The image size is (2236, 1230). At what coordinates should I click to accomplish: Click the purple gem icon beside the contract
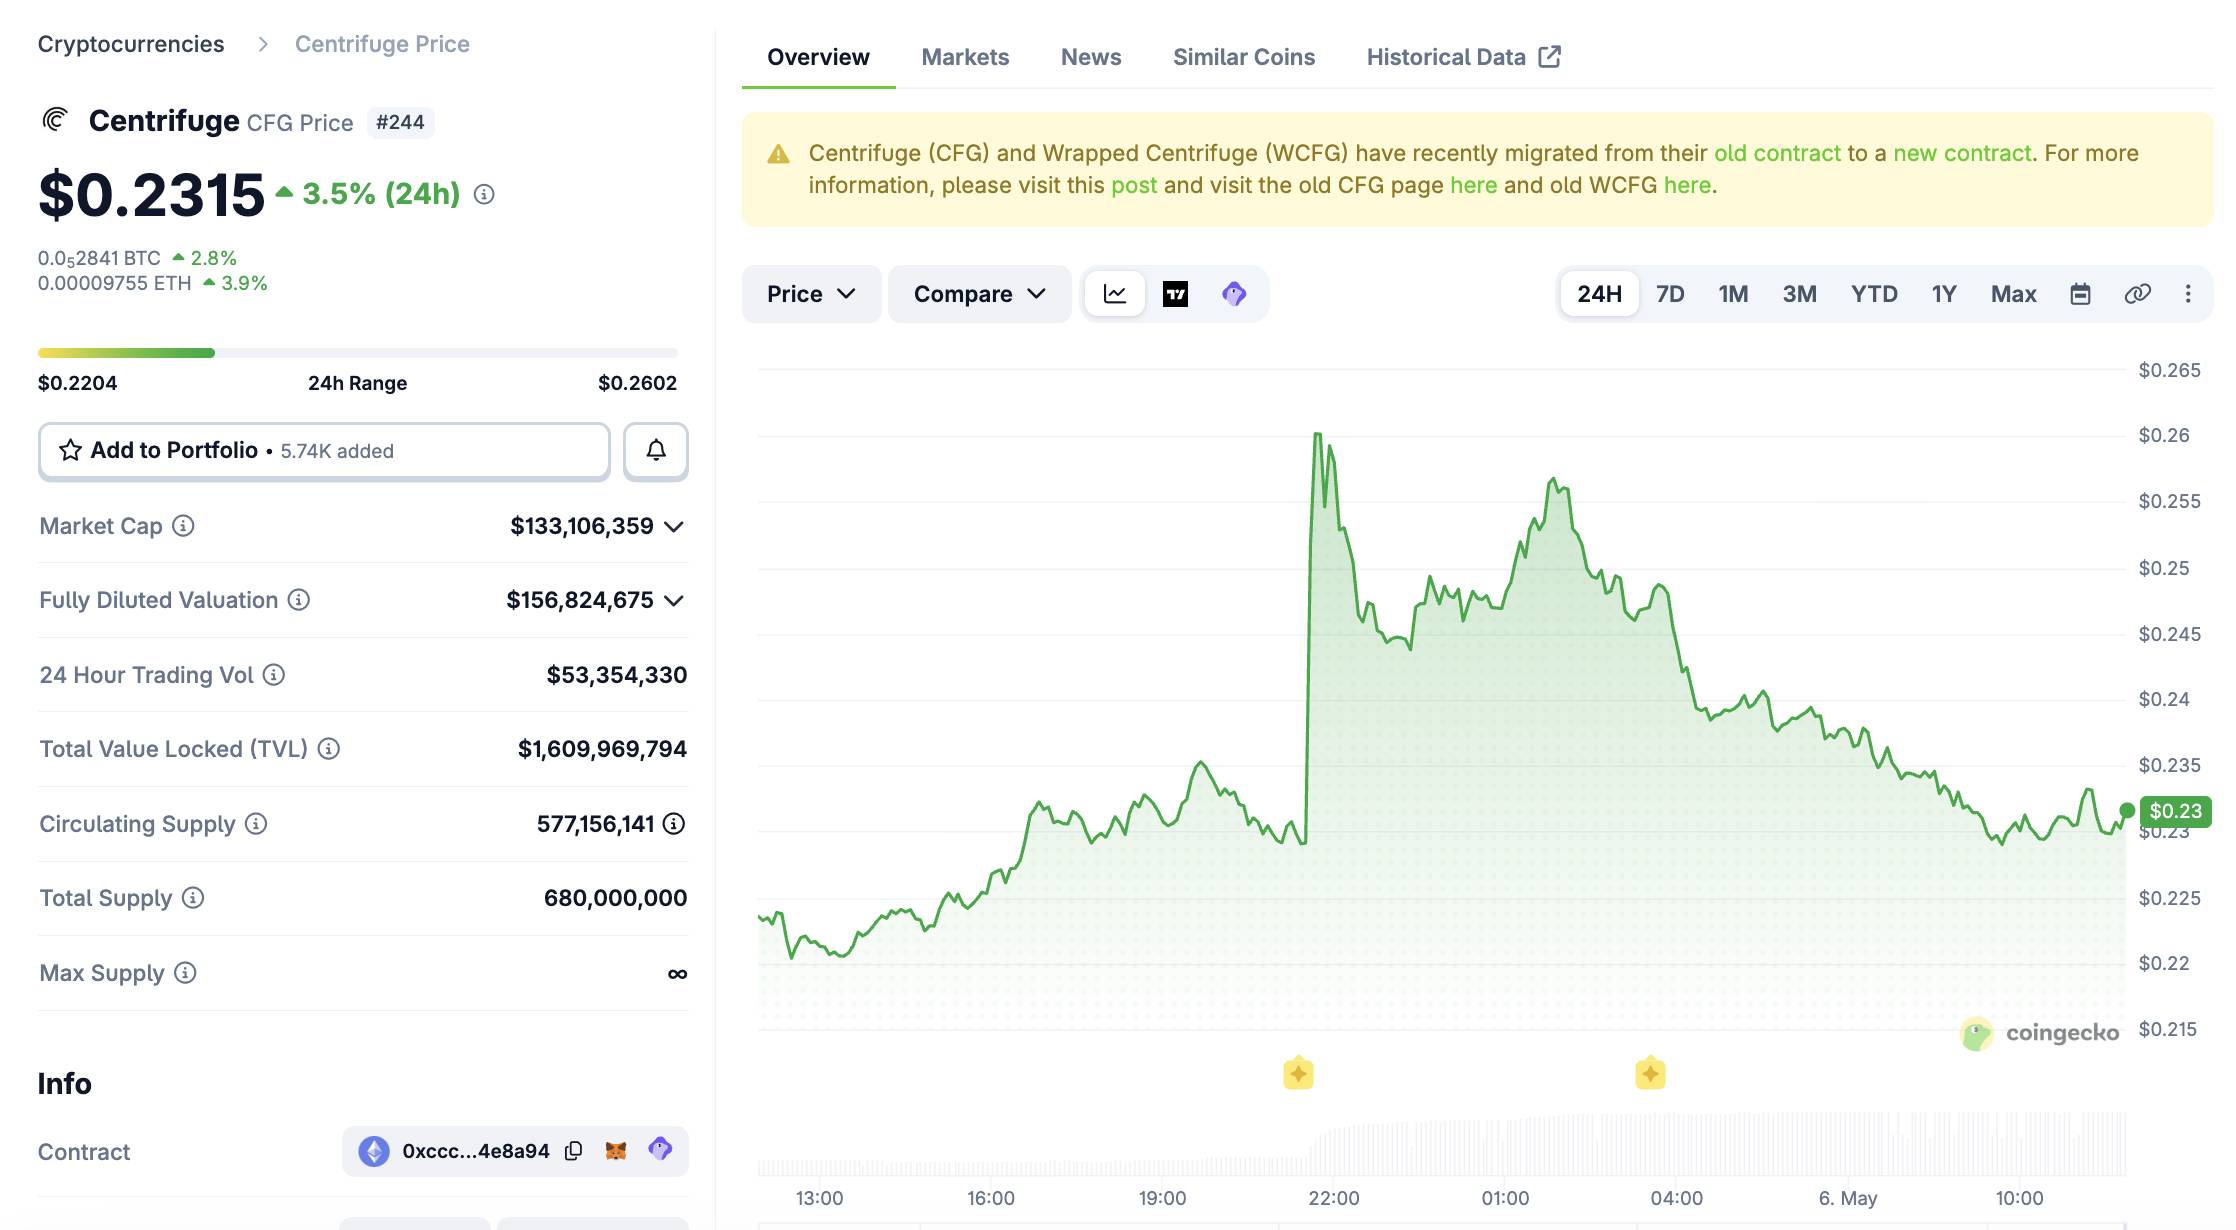coord(660,1149)
